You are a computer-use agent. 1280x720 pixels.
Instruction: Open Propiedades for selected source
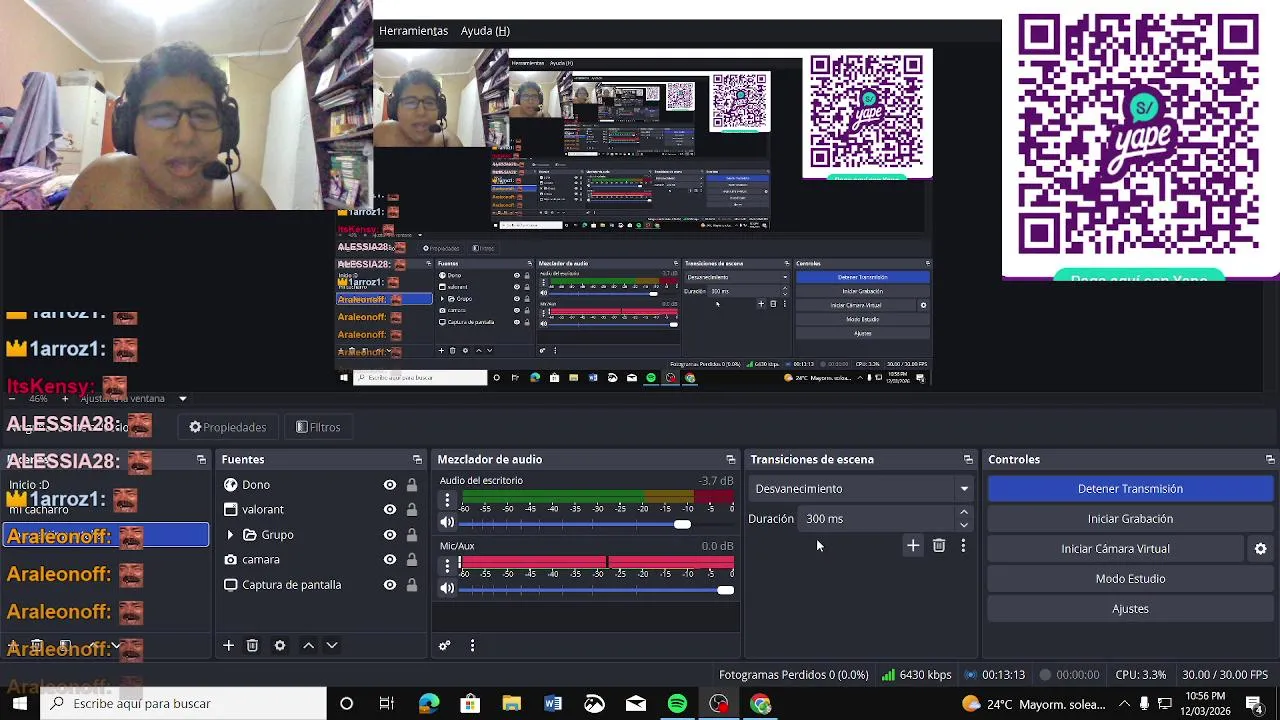[228, 427]
